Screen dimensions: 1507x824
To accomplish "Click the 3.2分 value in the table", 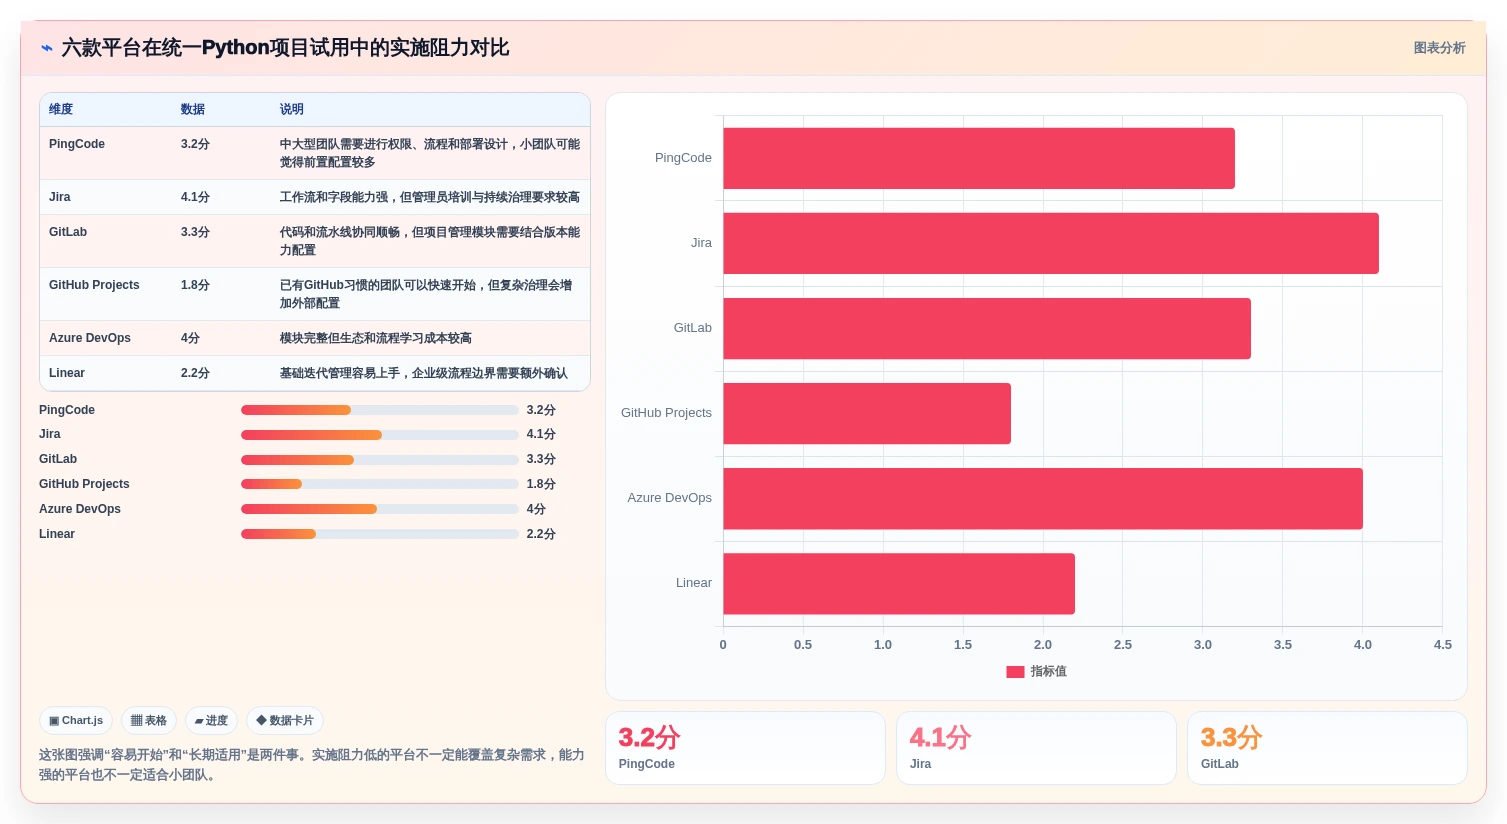I will tap(195, 144).
